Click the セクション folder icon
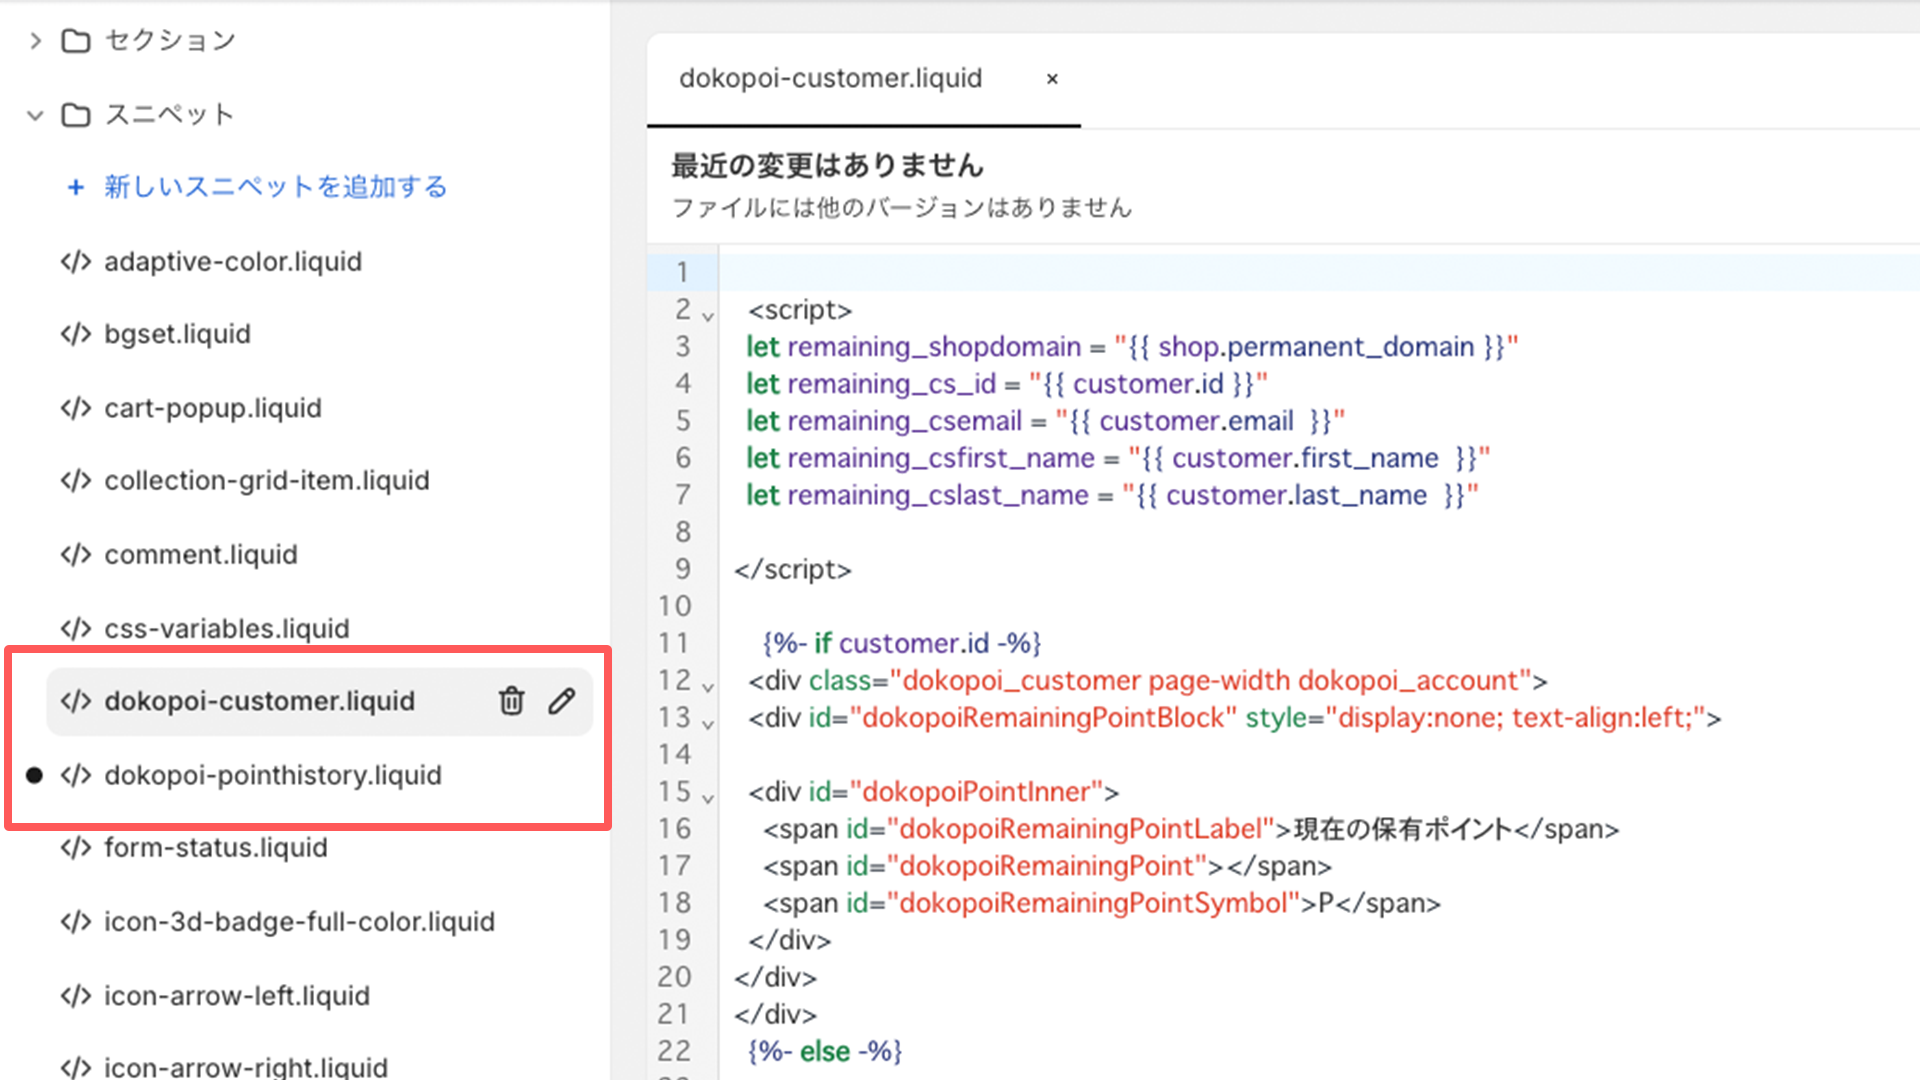This screenshot has height=1080, width=1920. [76, 40]
